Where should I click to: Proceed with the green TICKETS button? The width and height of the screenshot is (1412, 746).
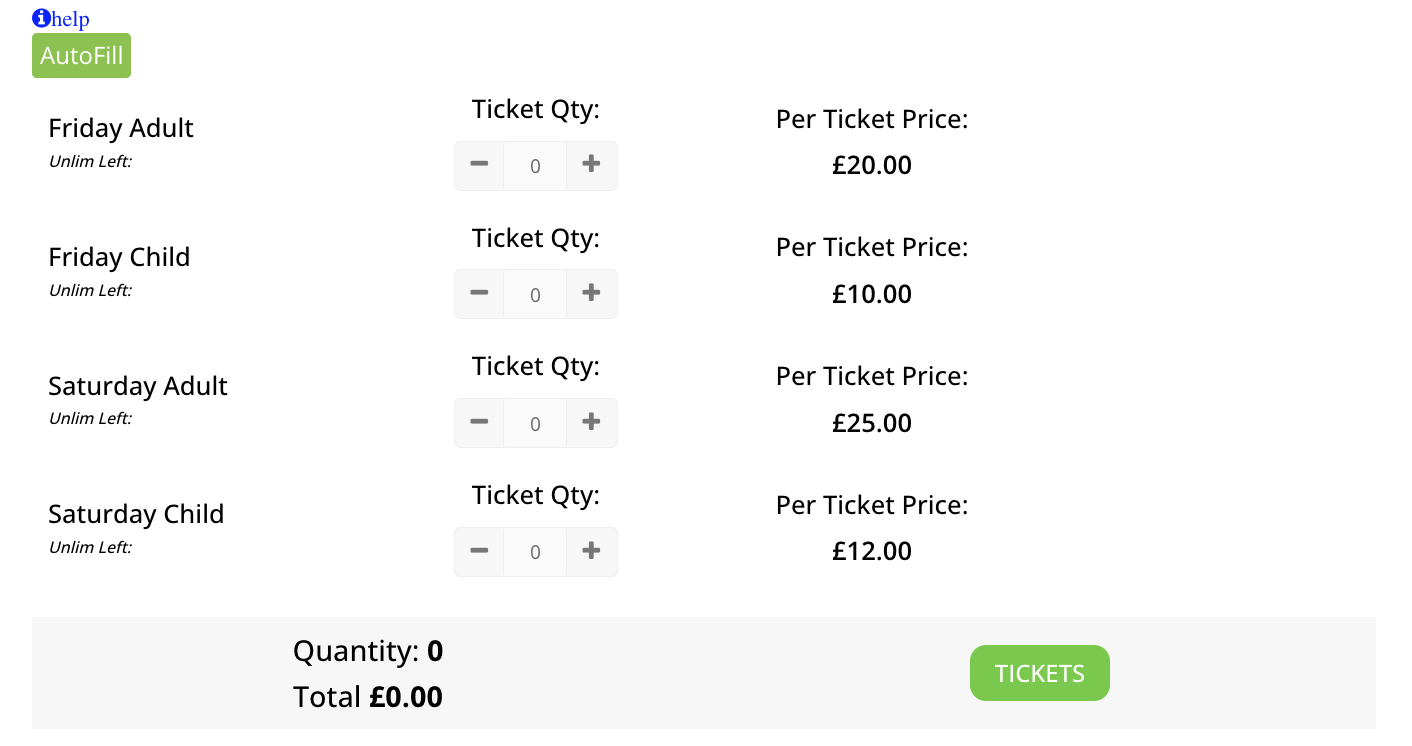1039,673
